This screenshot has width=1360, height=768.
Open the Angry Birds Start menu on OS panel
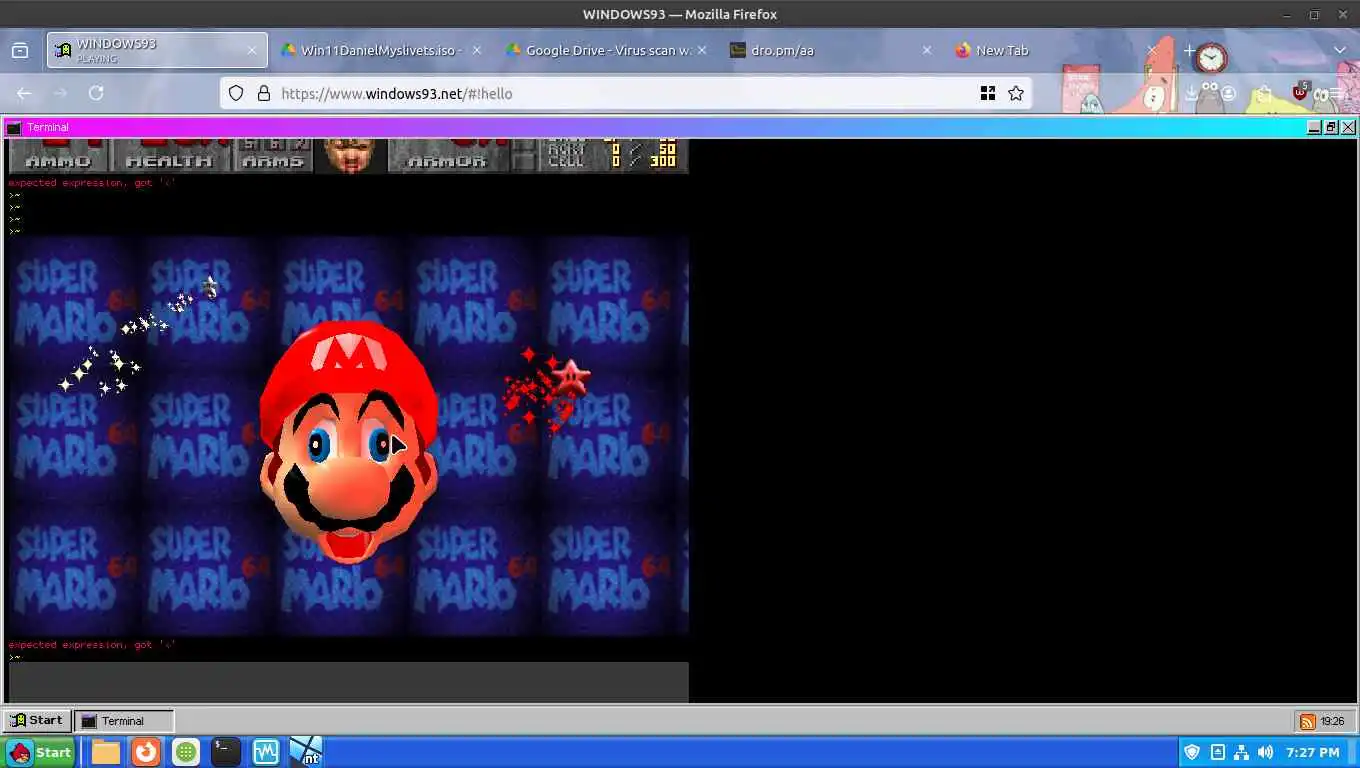point(40,752)
